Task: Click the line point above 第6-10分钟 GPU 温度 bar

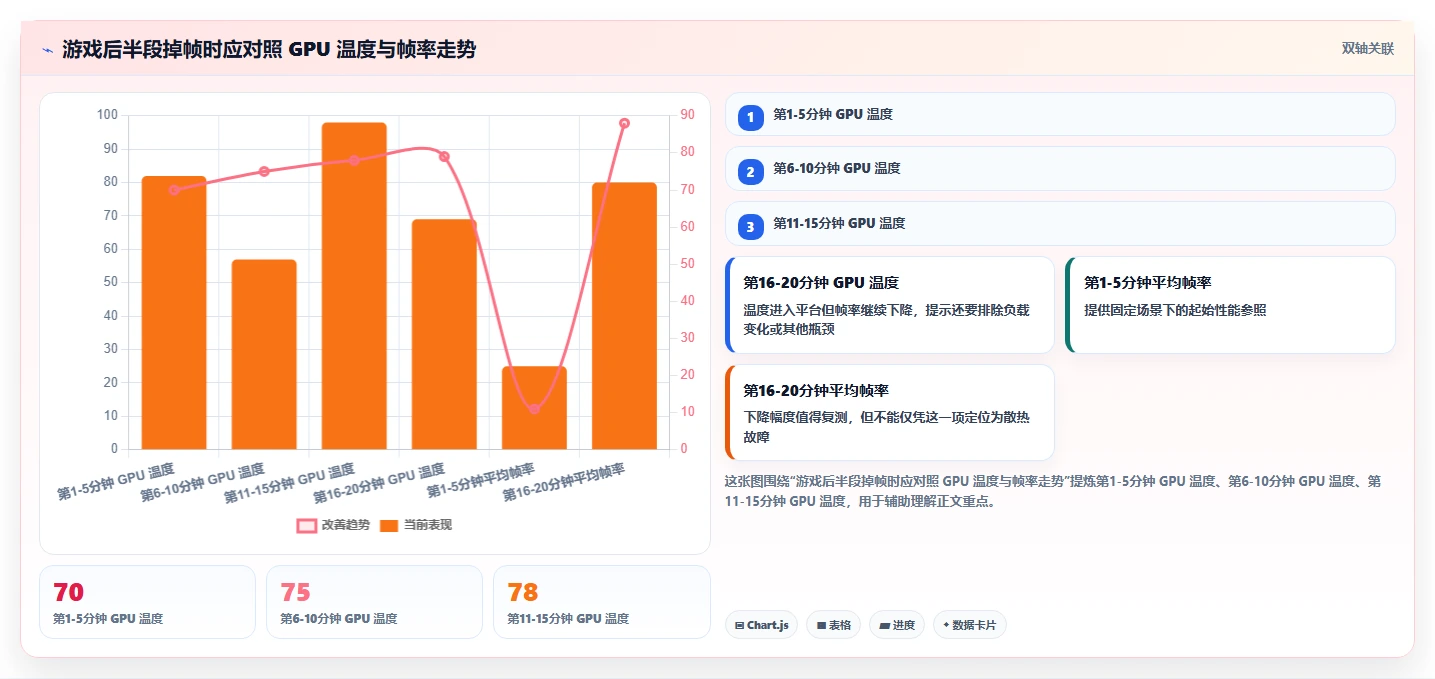Action: [264, 171]
